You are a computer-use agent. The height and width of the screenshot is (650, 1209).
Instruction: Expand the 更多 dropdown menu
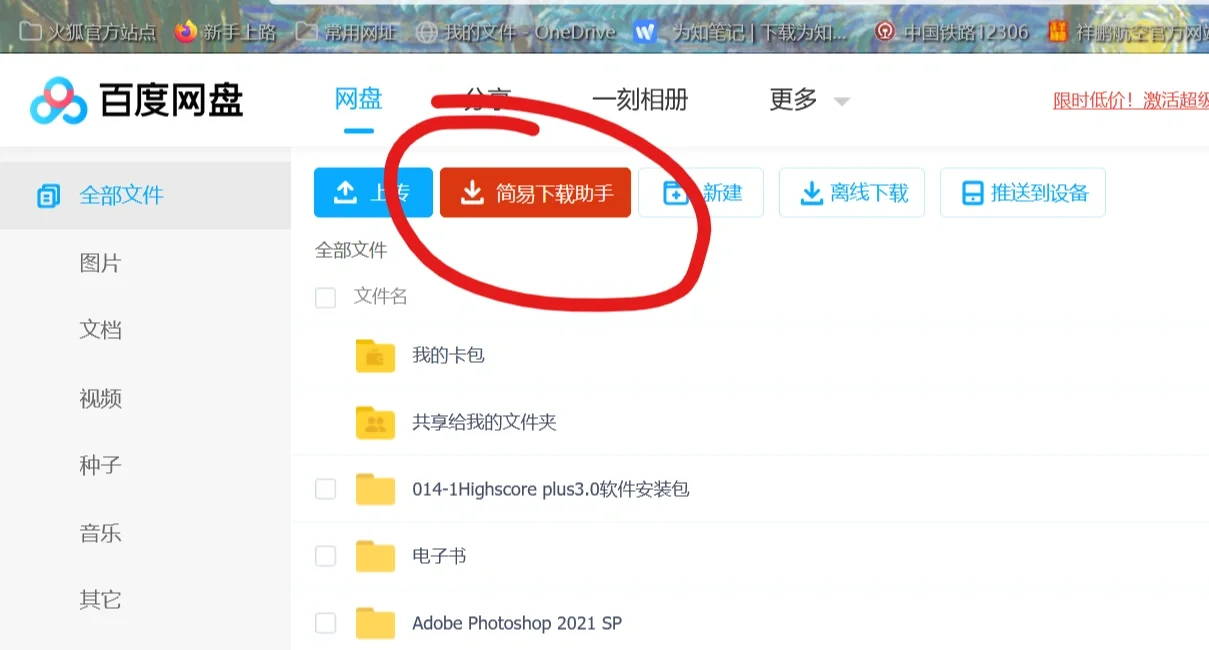[x=809, y=100]
